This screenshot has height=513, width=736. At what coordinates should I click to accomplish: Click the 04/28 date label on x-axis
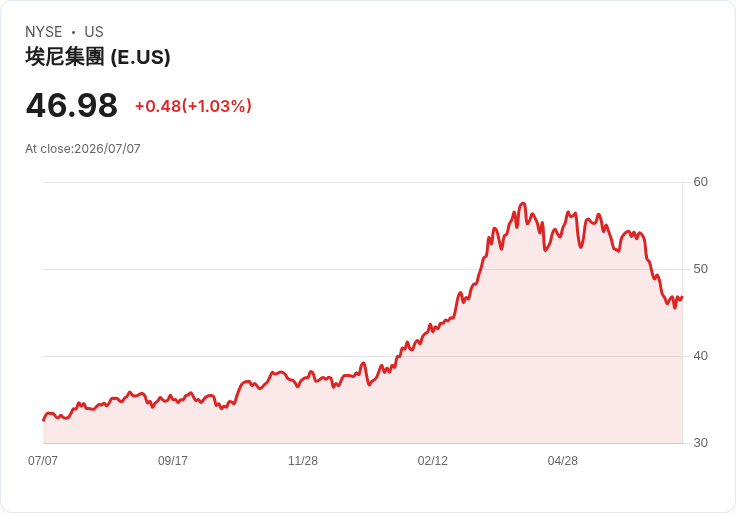pyautogui.click(x=563, y=461)
